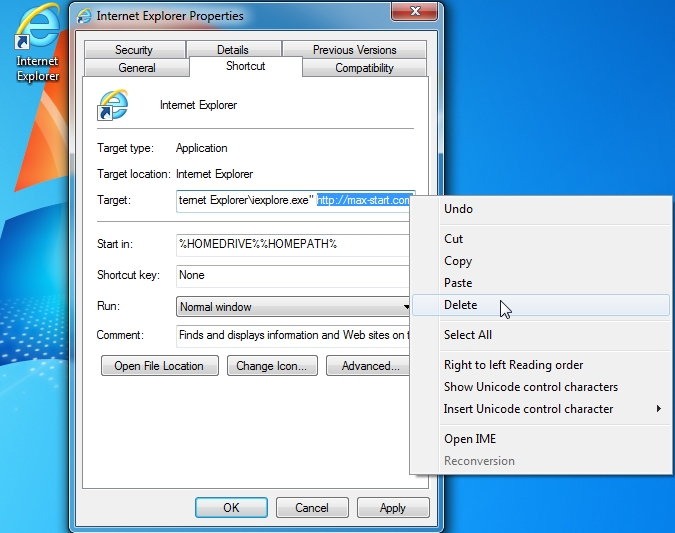Choose Copy from the context menu
675x533 pixels.
point(541,261)
